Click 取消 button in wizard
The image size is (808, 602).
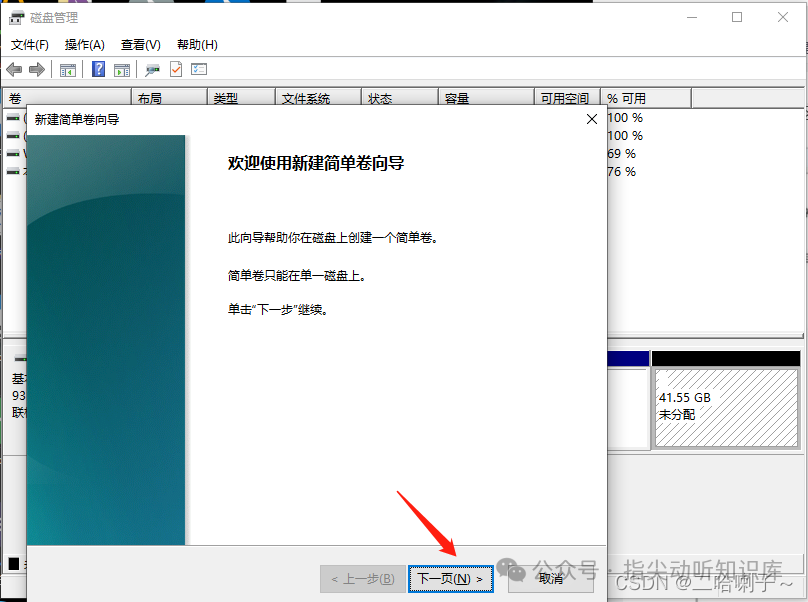point(551,579)
